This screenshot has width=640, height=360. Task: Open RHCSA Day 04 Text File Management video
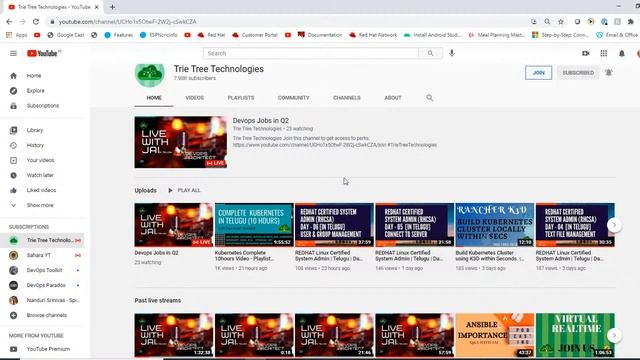click(x=575, y=224)
